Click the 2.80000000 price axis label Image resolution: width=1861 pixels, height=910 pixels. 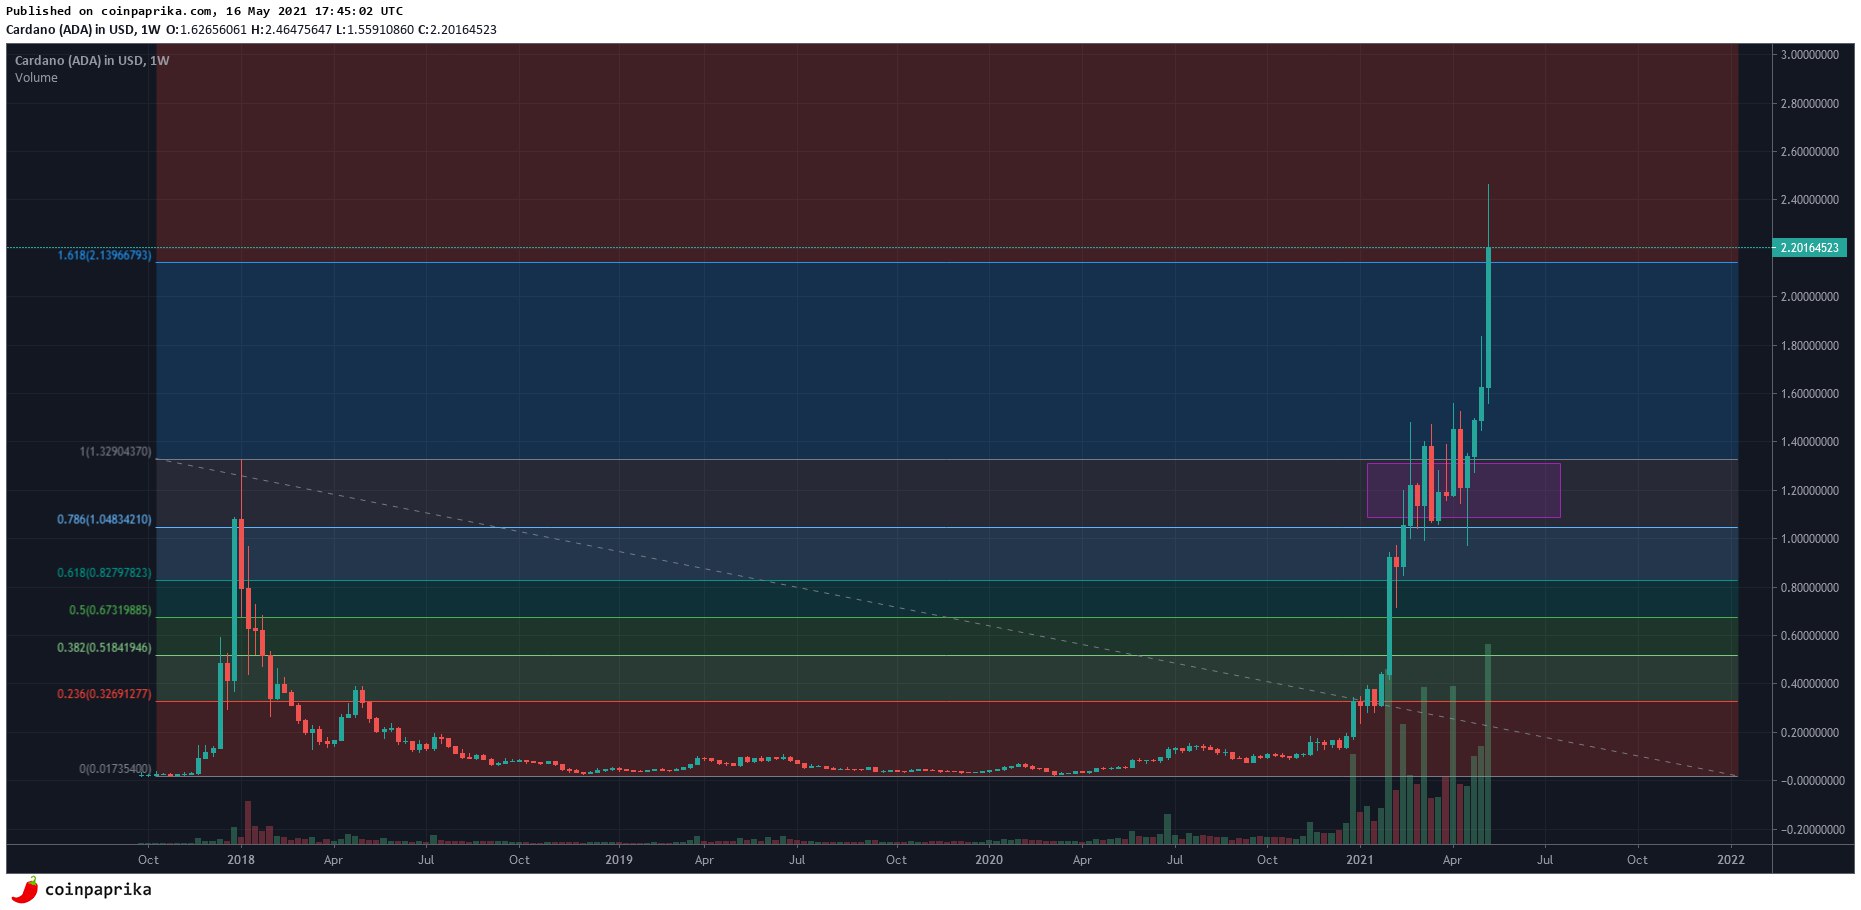point(1809,103)
